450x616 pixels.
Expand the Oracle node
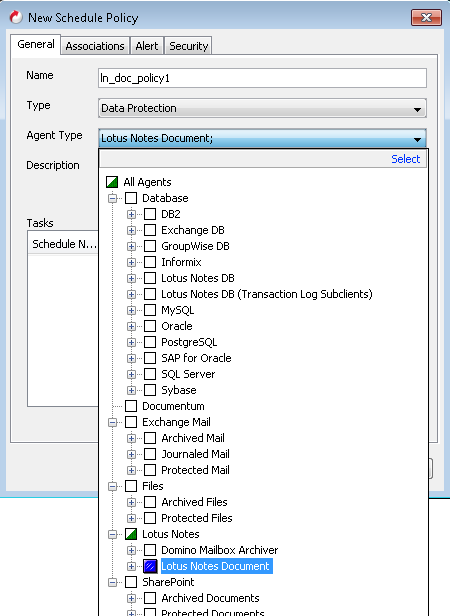tap(131, 326)
